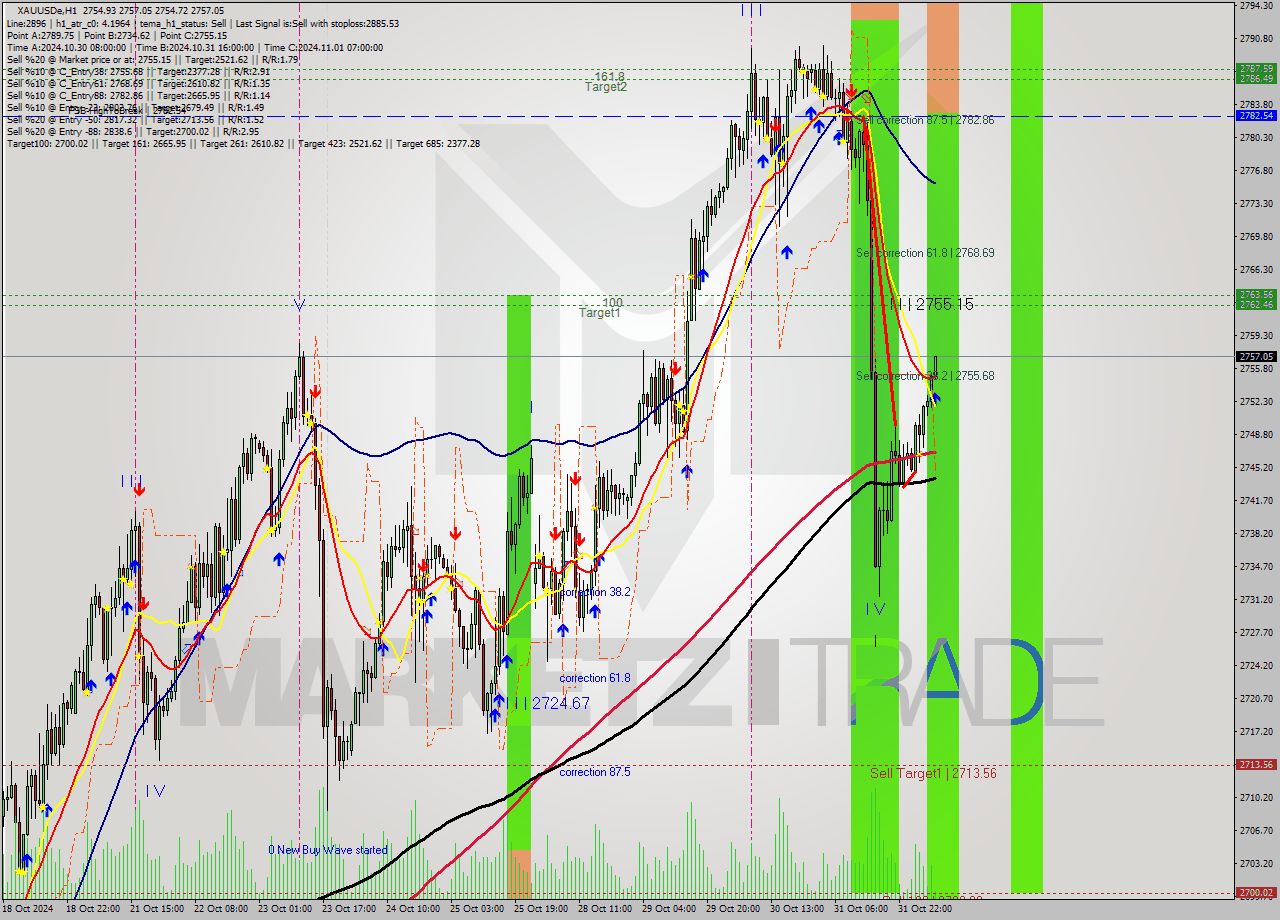This screenshot has width=1280, height=920.
Task: Click the '100' Fibonacci level label
Action: [612, 302]
